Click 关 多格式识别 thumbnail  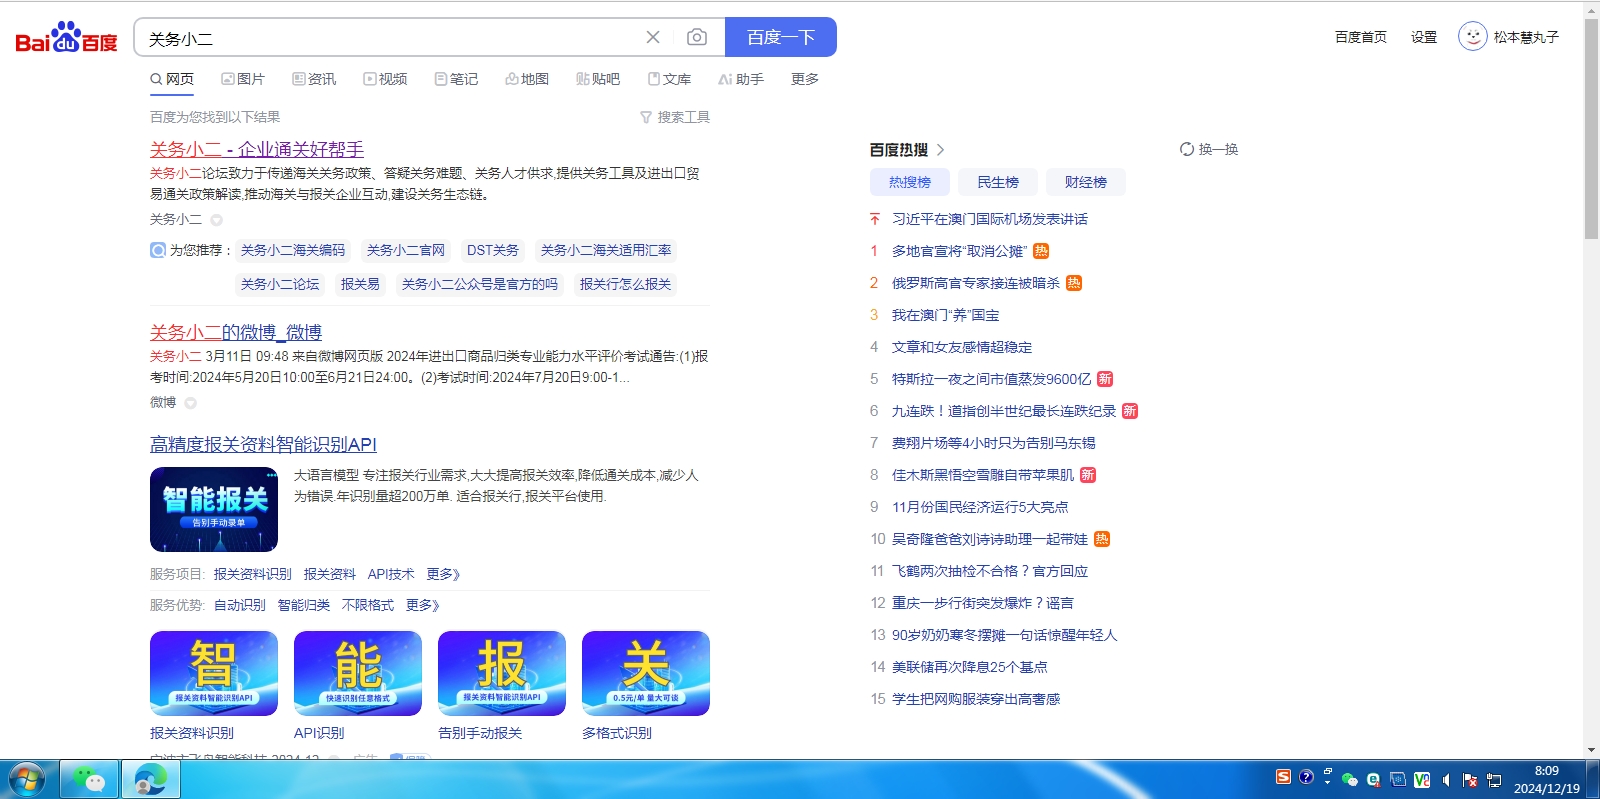pyautogui.click(x=646, y=673)
